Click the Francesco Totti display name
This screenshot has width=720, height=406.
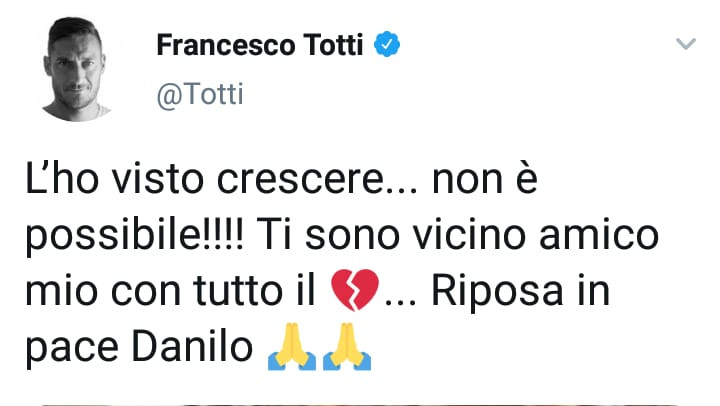263,46
